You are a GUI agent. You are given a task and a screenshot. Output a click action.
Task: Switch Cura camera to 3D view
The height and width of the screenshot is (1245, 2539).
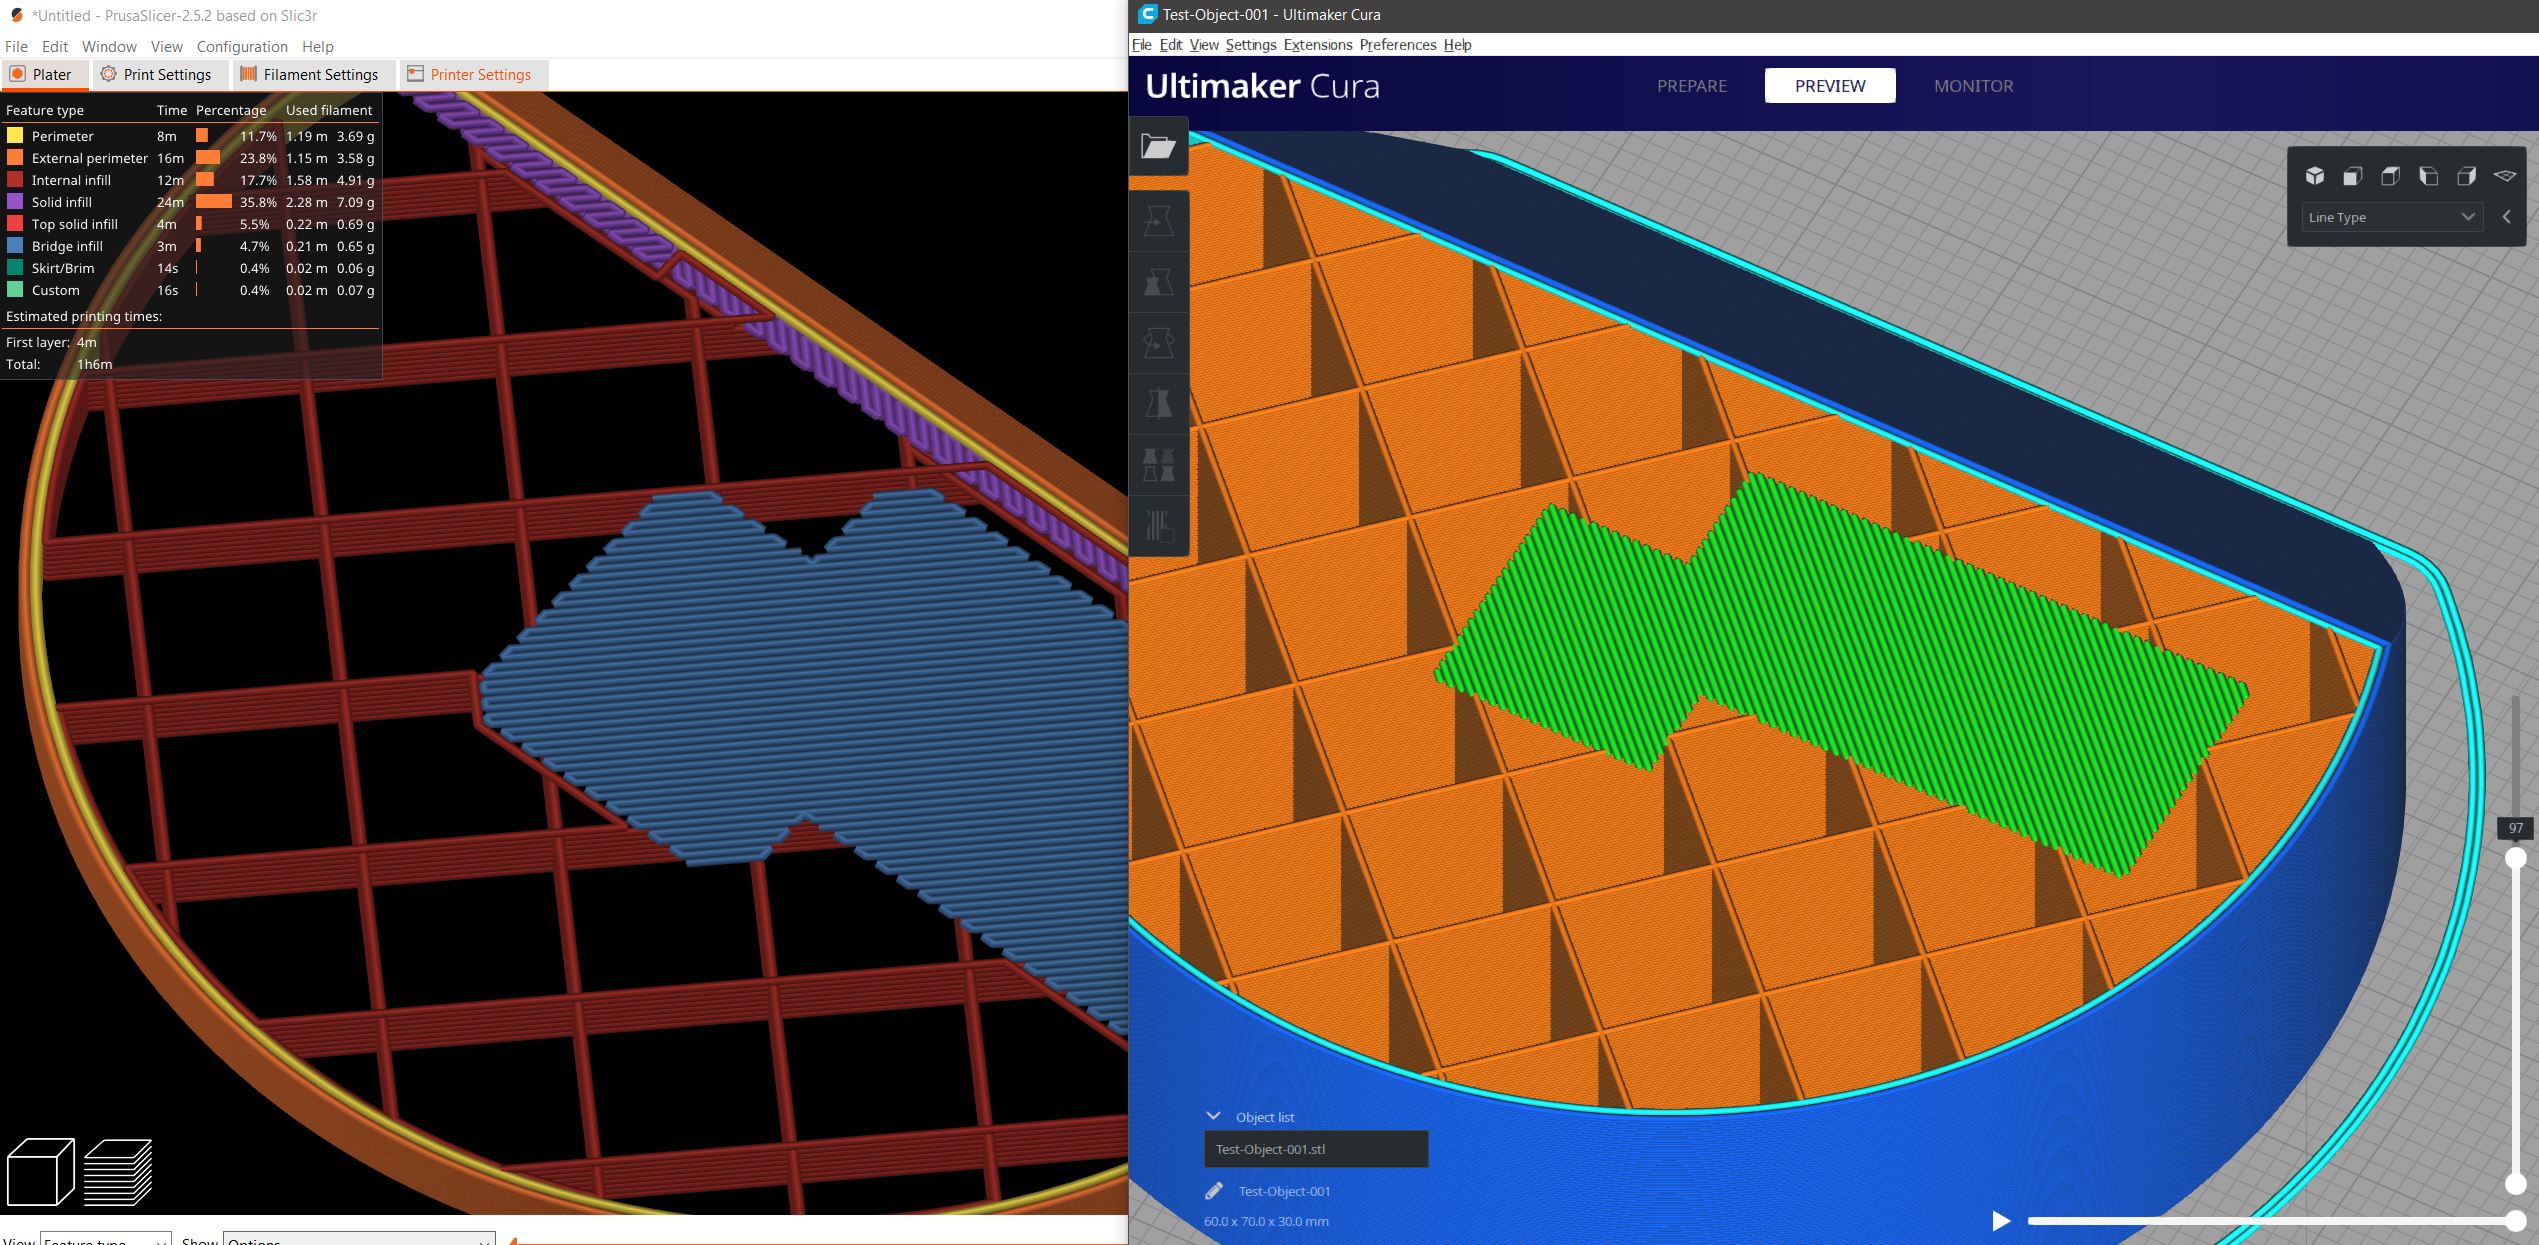(x=2314, y=176)
